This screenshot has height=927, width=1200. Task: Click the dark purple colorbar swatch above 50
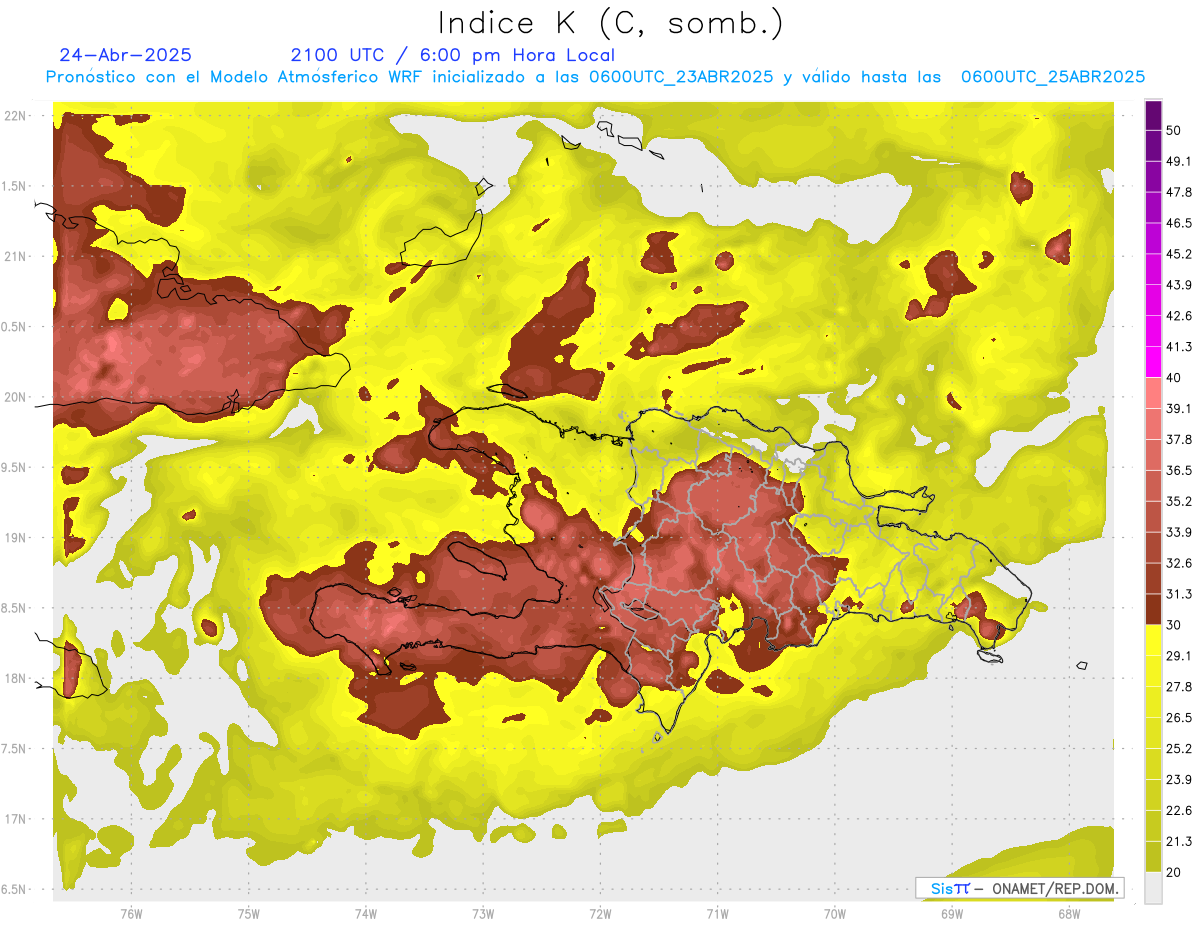click(1153, 116)
